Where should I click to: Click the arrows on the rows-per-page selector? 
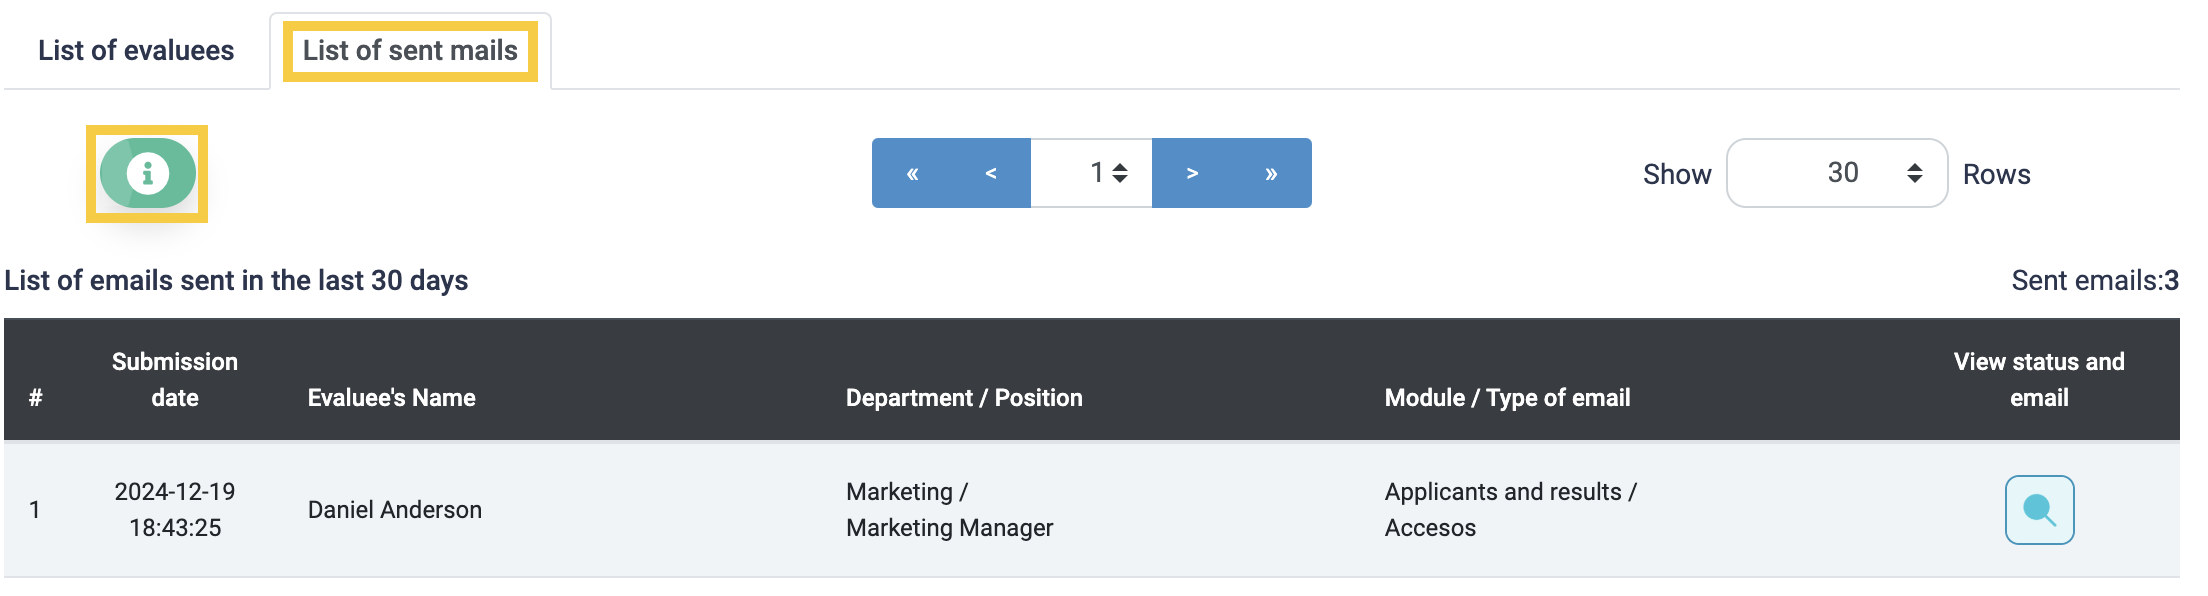point(1914,173)
